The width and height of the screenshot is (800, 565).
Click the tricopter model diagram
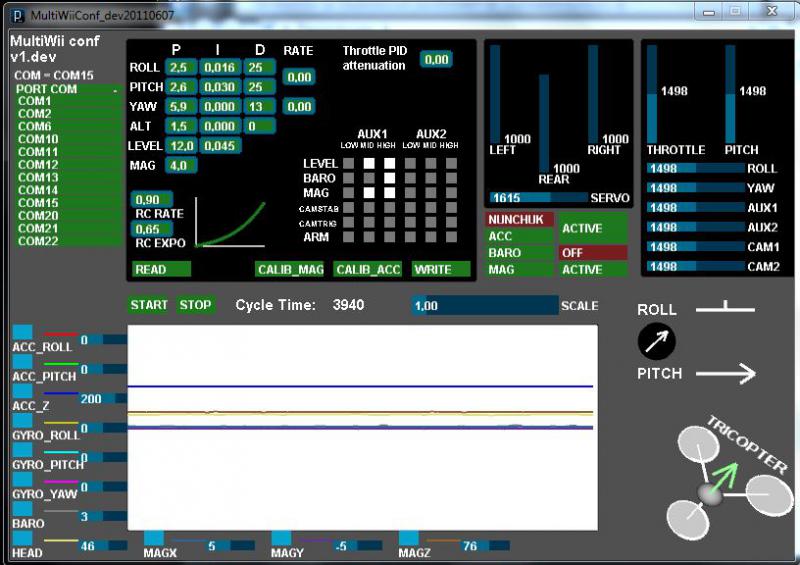pyautogui.click(x=731, y=480)
